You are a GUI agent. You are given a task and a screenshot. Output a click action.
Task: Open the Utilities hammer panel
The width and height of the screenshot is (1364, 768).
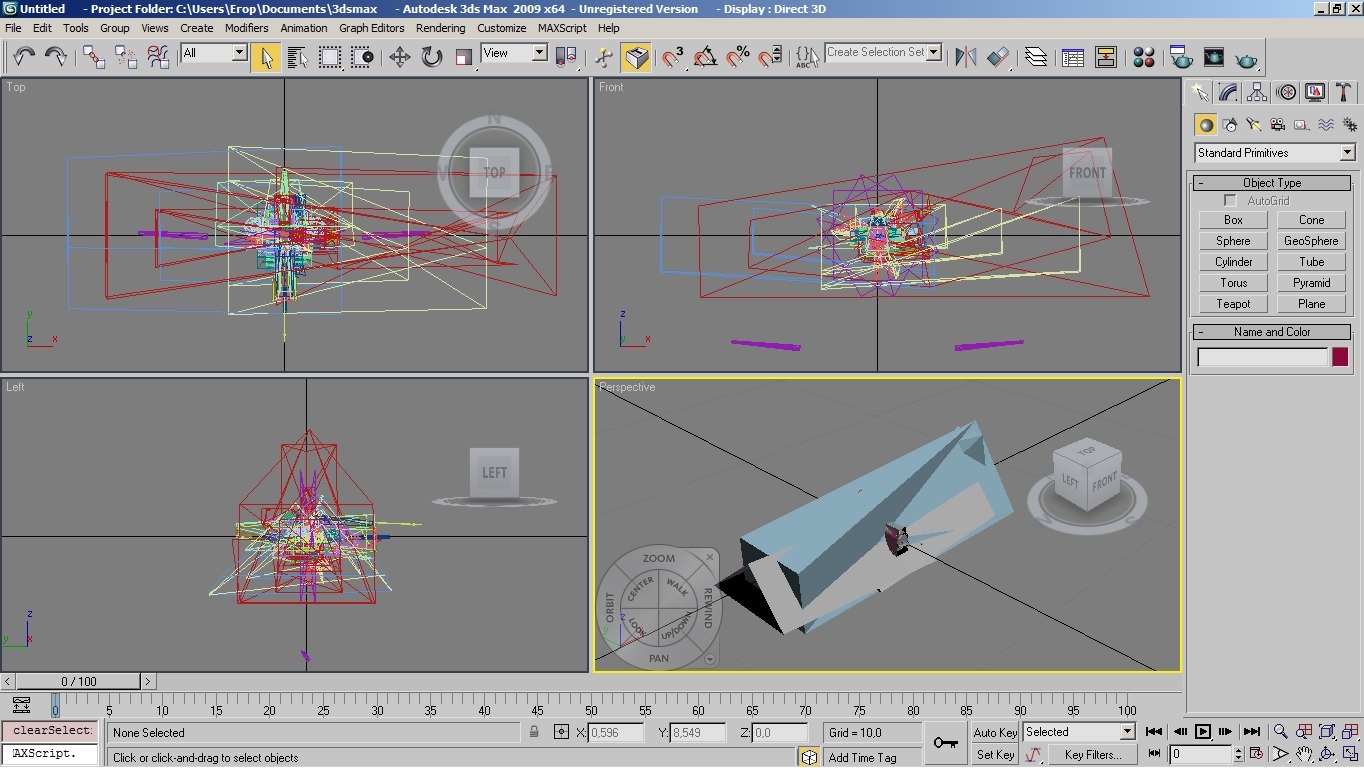(x=1344, y=93)
